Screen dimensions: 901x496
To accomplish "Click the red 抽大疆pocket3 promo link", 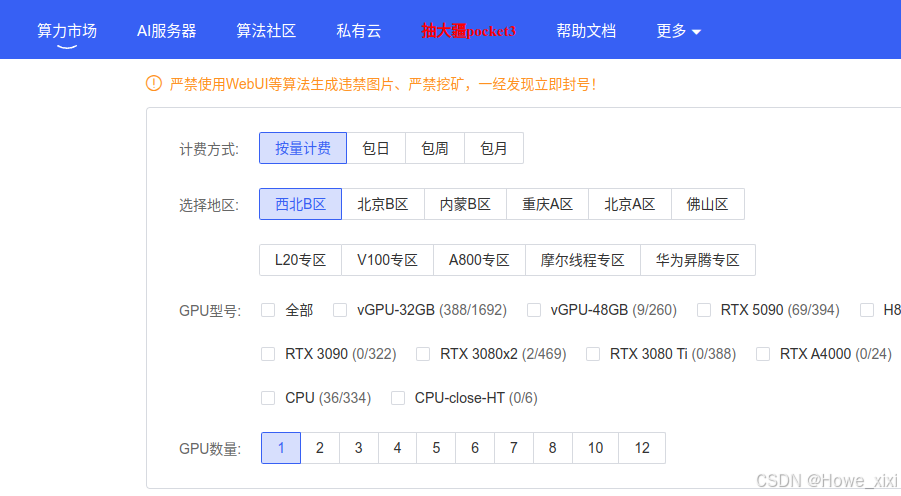I will click(468, 30).
